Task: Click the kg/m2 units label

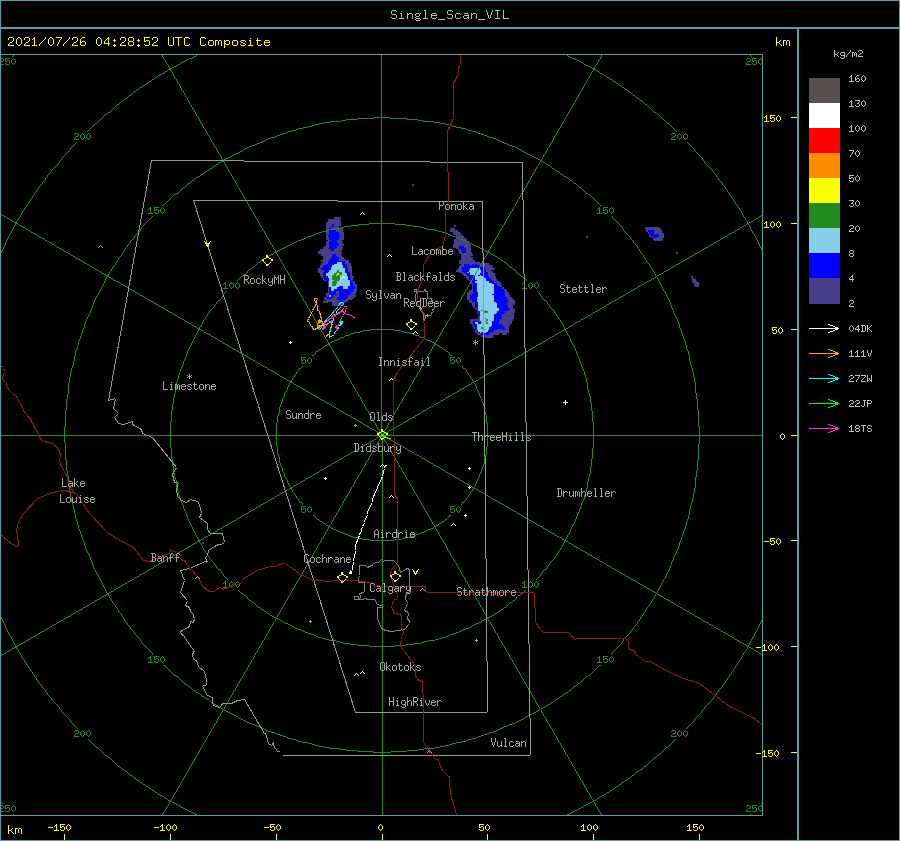Action: (848, 54)
